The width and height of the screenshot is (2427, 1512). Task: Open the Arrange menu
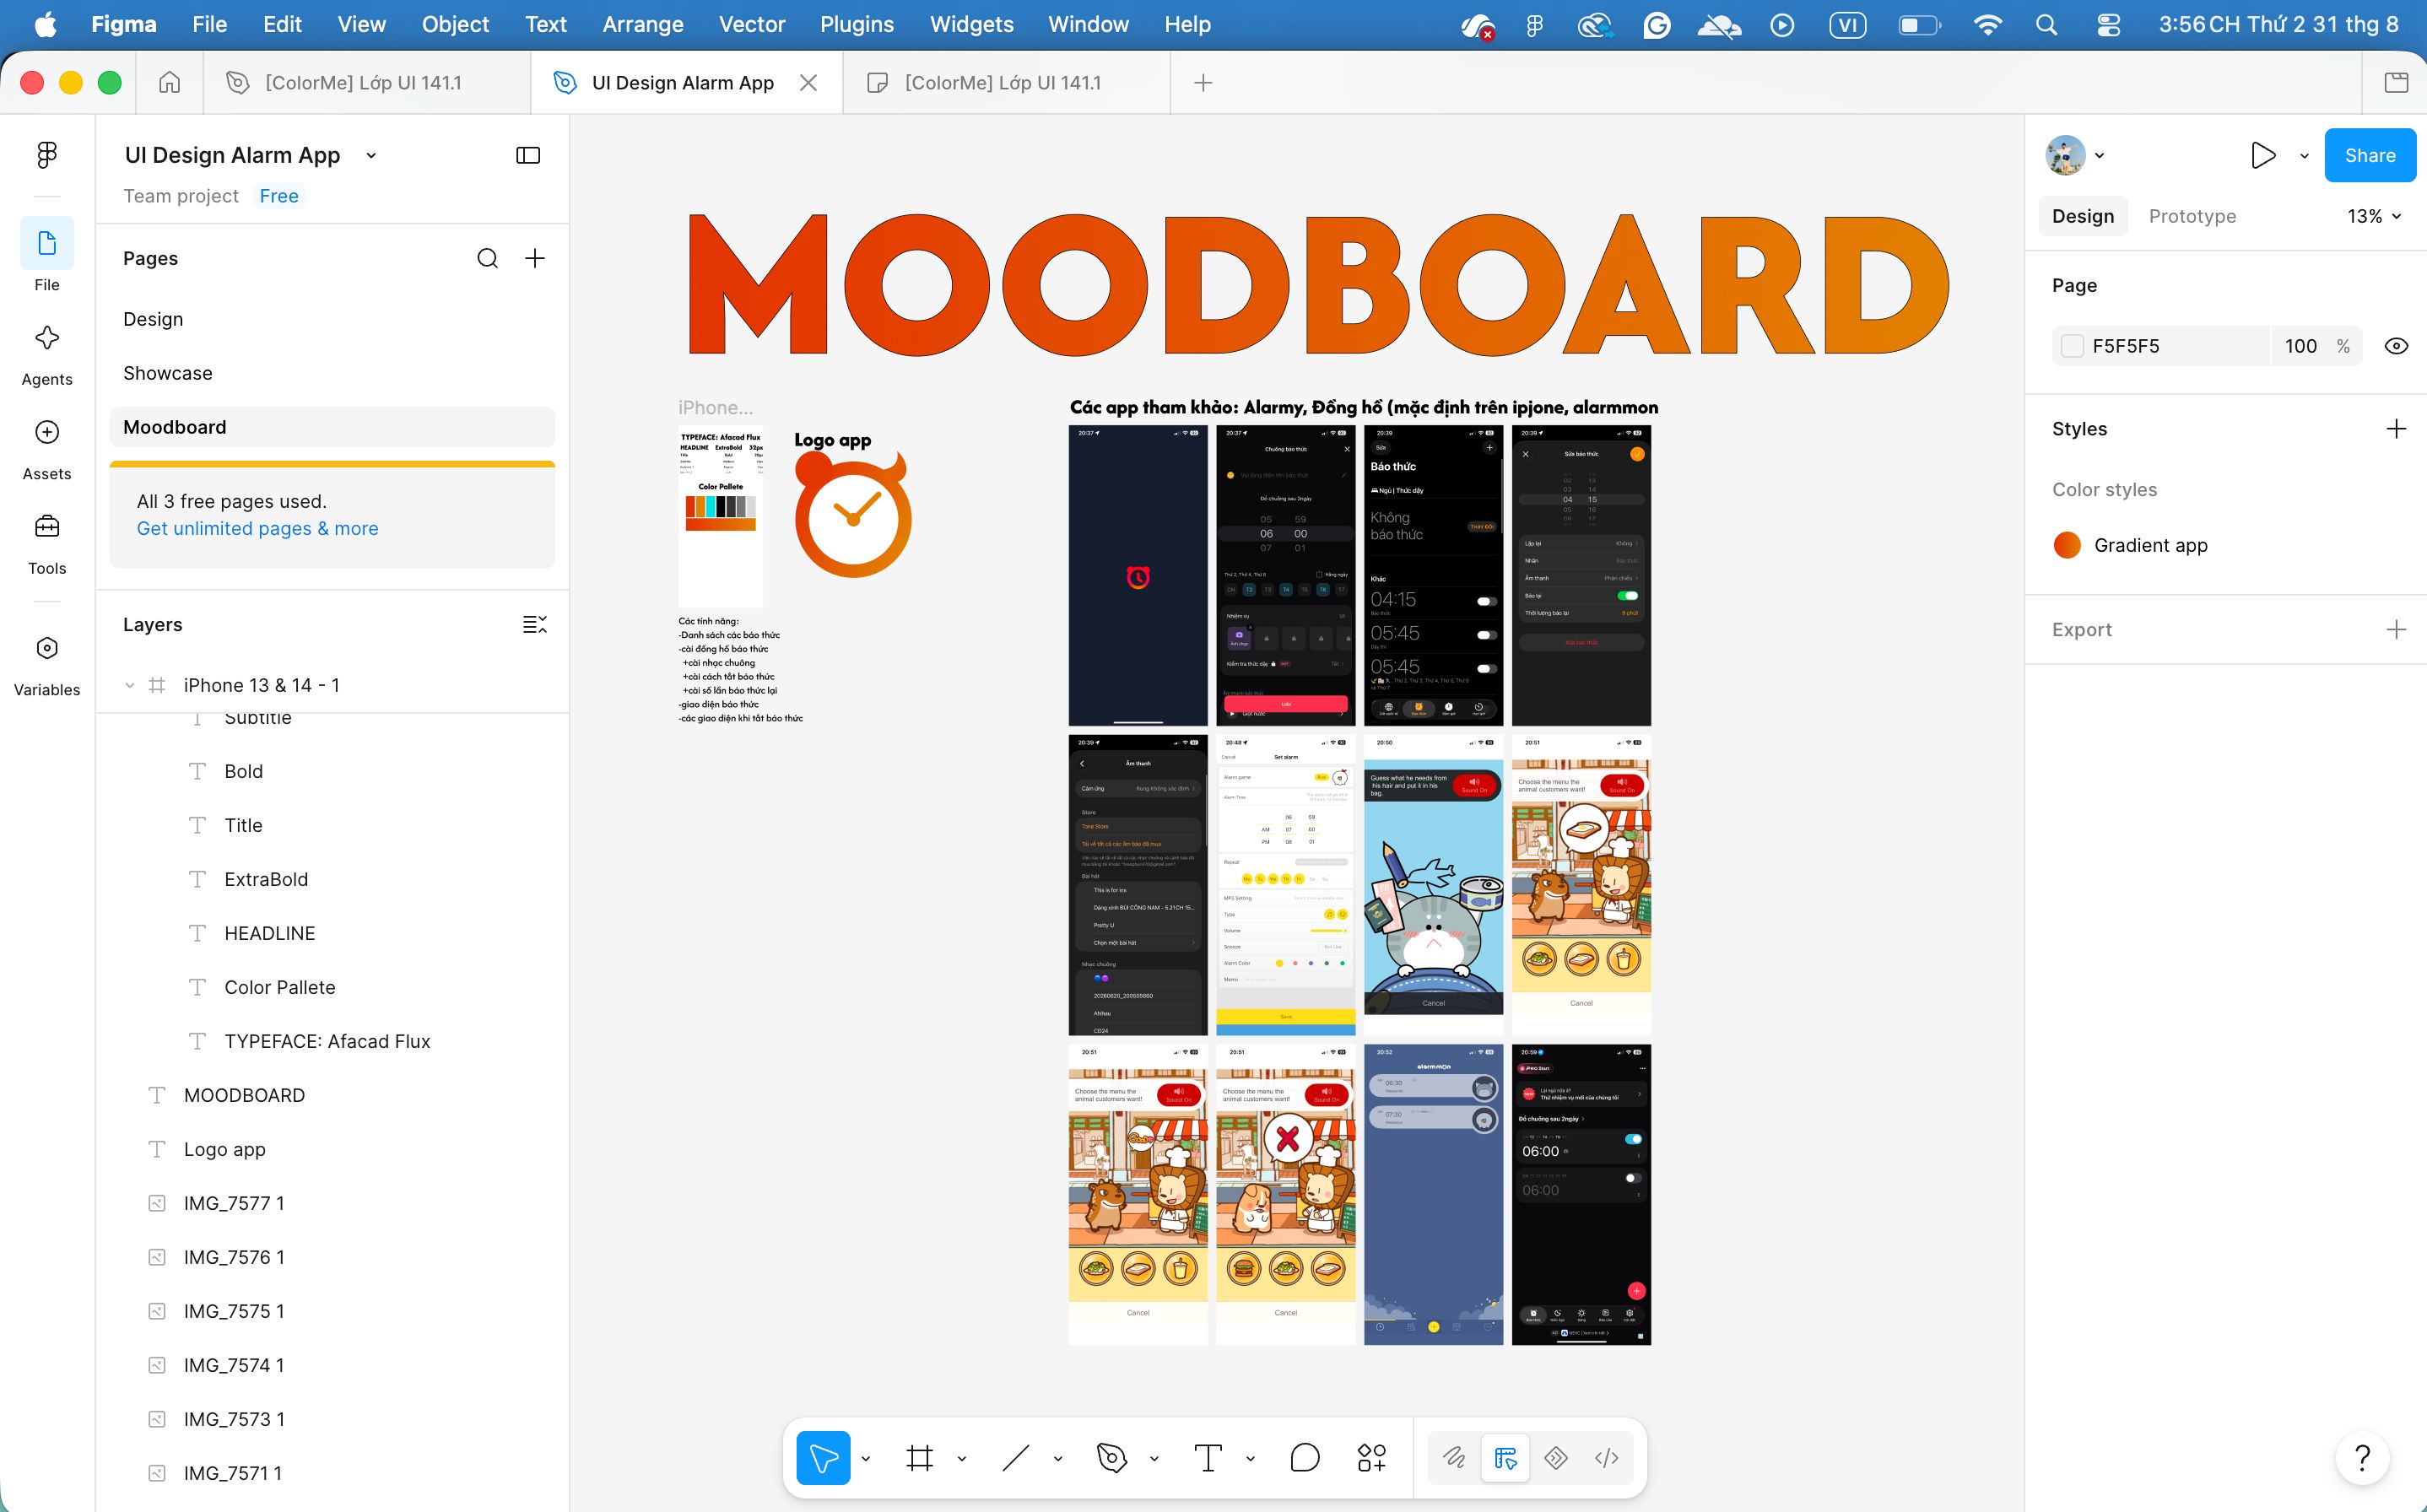(x=642, y=24)
